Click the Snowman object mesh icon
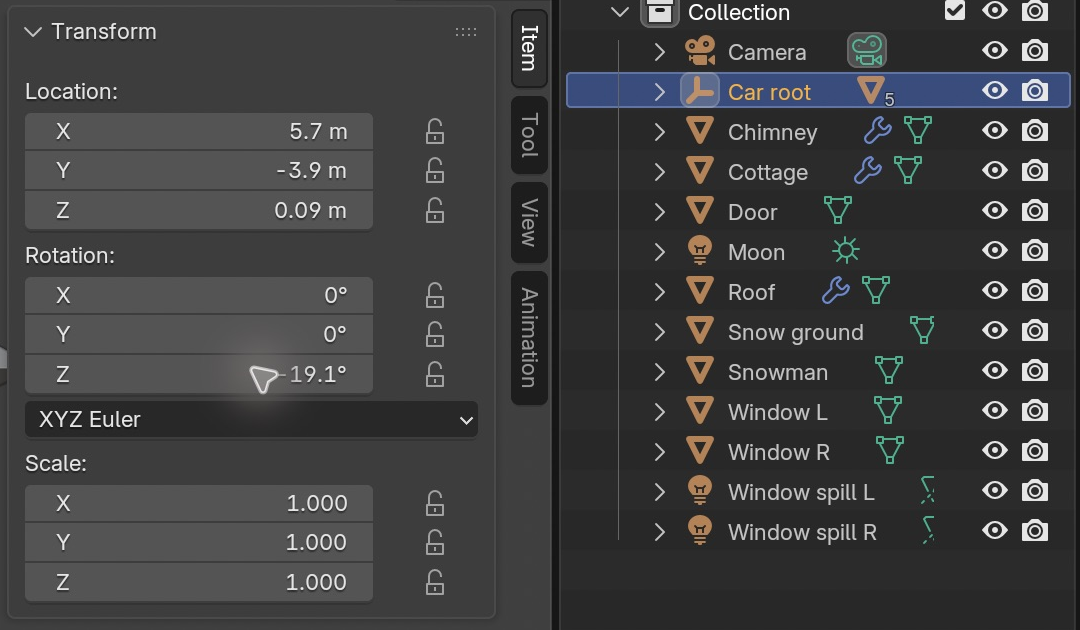Viewport: 1080px width, 630px height. (700, 370)
